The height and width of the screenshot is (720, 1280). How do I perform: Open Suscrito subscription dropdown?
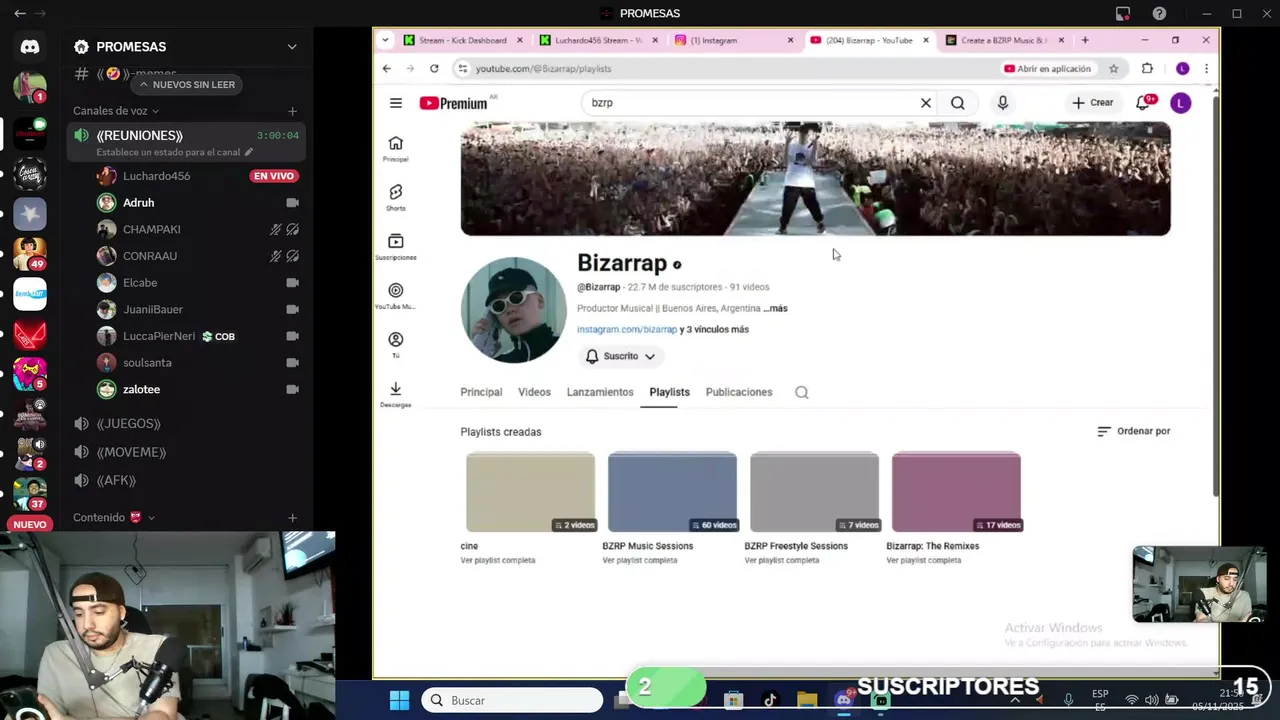pos(620,356)
